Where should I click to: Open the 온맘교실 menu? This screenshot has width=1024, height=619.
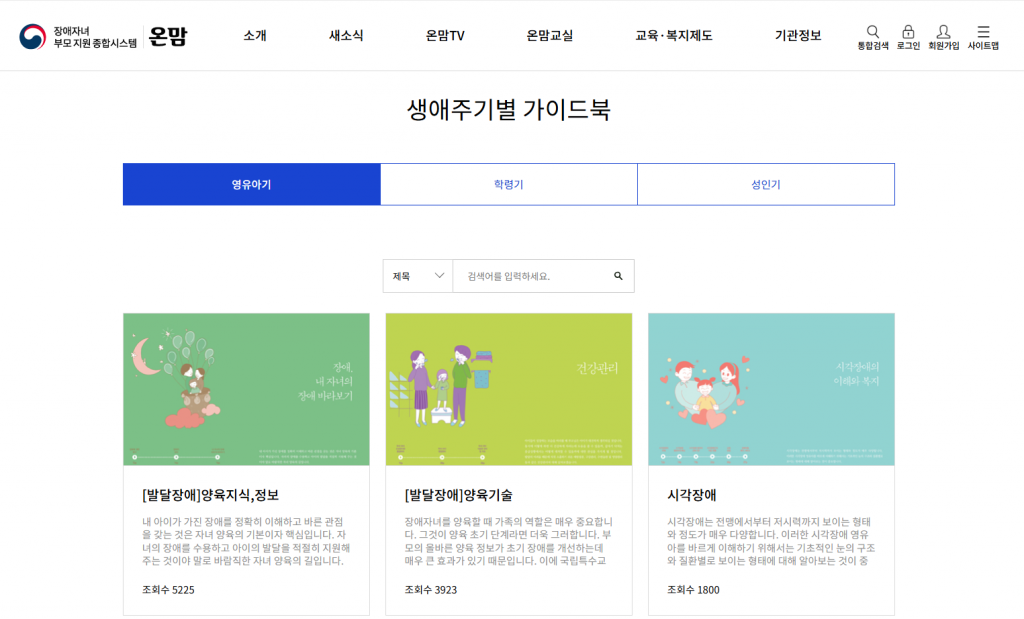tap(549, 35)
